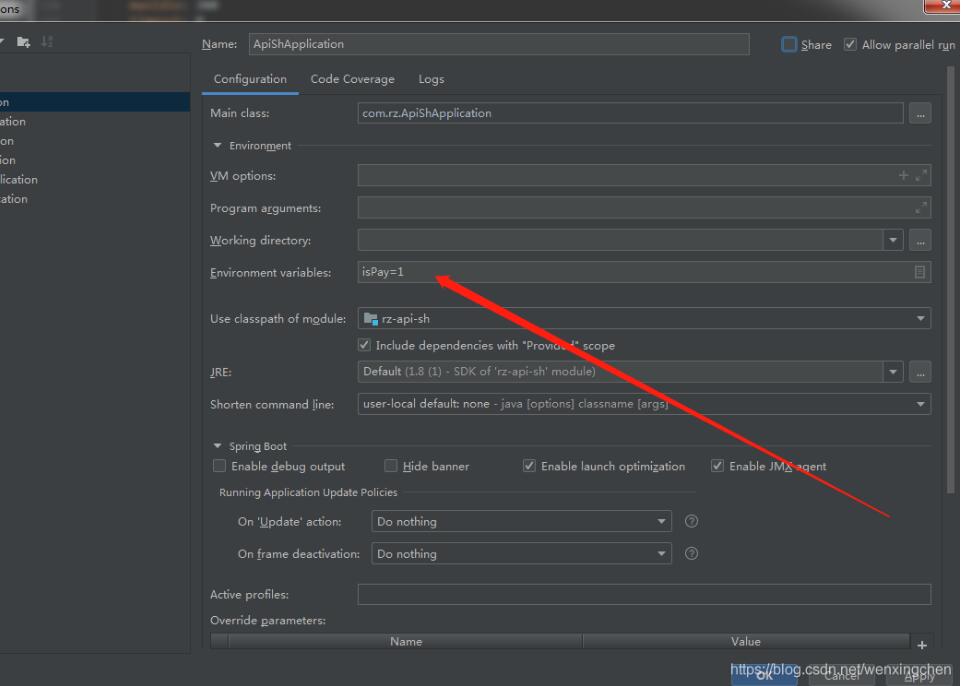Disable Enable launch optimization checkbox

click(530, 466)
